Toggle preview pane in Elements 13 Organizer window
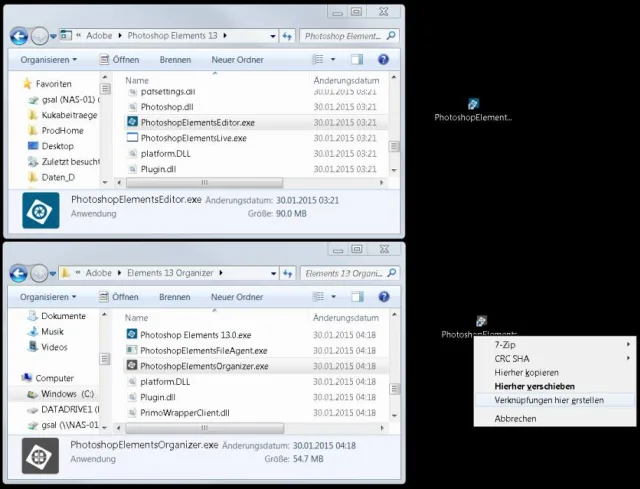 tap(358, 297)
